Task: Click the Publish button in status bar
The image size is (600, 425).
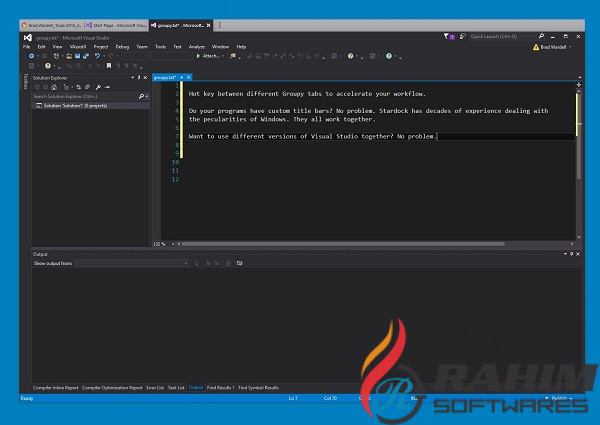Action: click(x=559, y=398)
